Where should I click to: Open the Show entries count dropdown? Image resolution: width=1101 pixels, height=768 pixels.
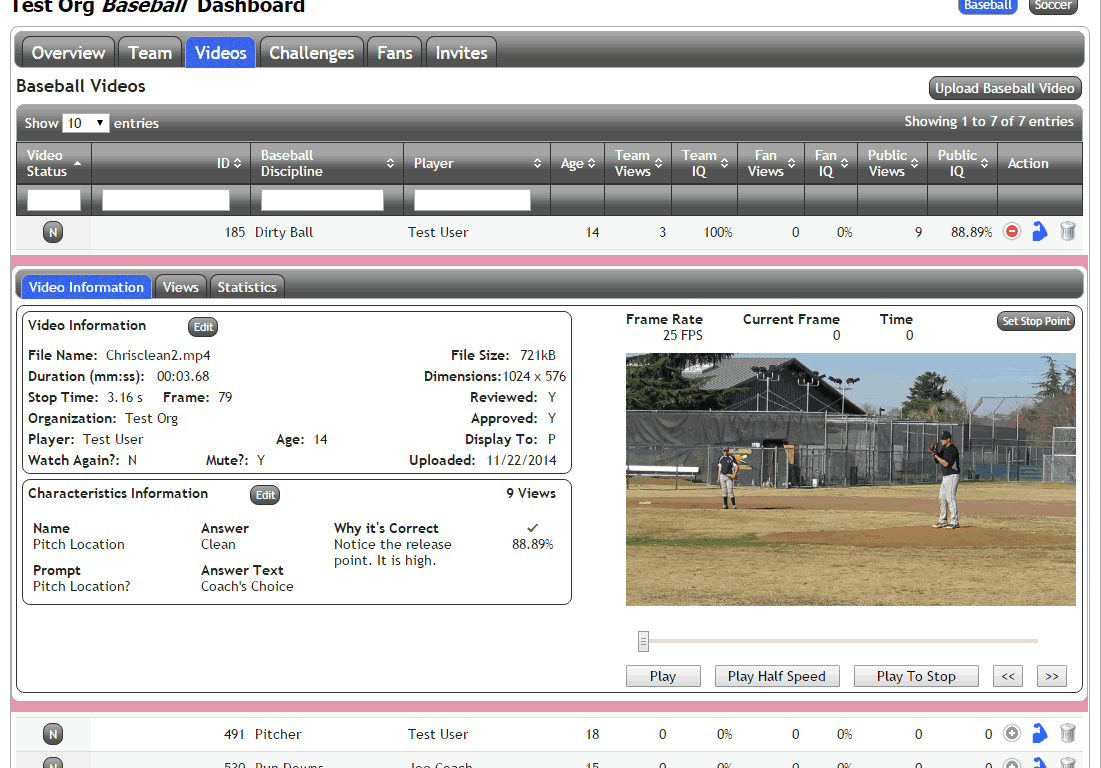tap(85, 123)
